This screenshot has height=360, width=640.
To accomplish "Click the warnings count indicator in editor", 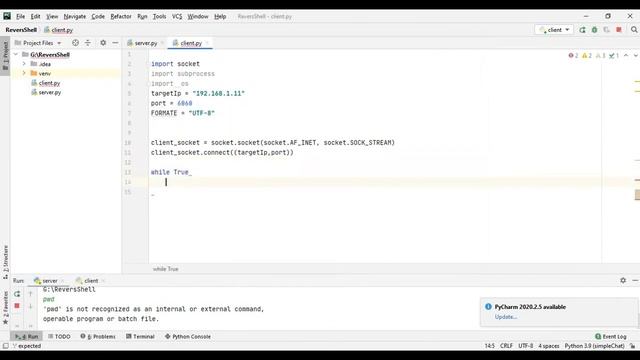I will (587, 56).
